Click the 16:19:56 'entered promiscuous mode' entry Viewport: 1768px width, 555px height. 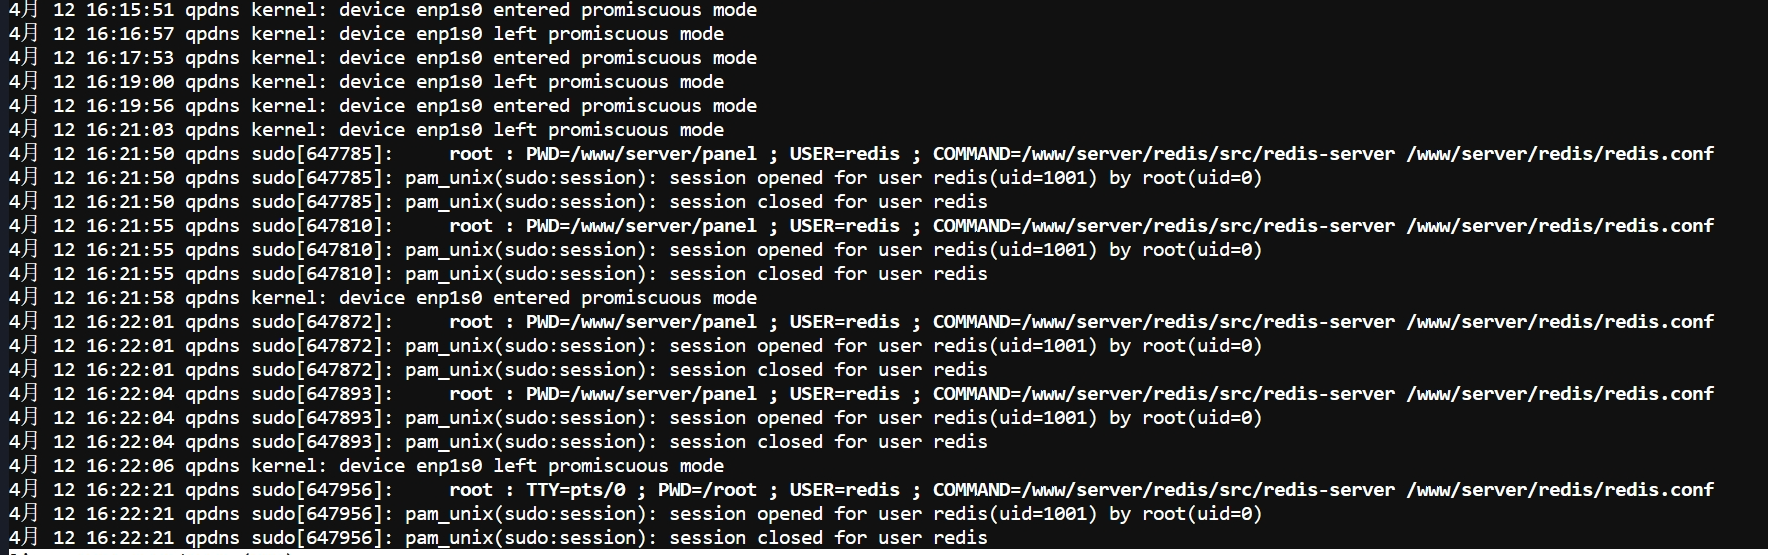383,106
